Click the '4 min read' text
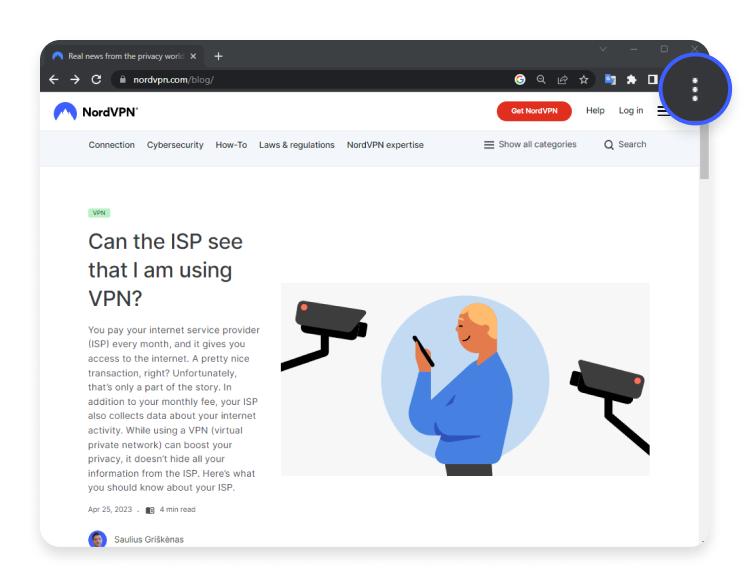This screenshot has height=587, width=750. point(177,509)
